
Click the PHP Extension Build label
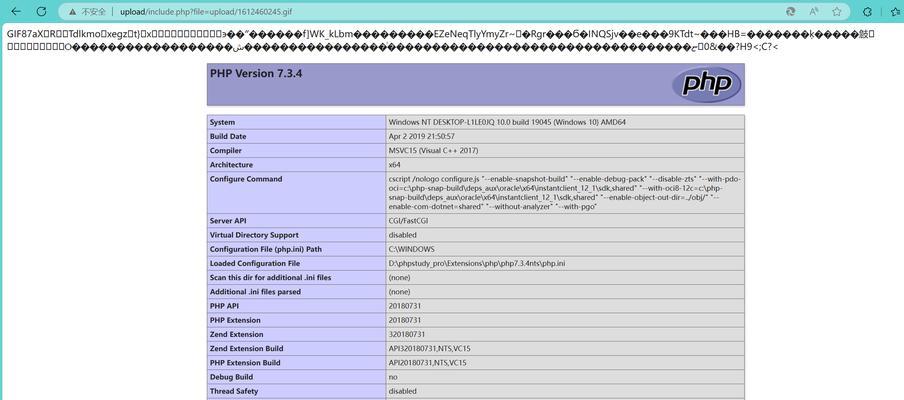(x=245, y=363)
